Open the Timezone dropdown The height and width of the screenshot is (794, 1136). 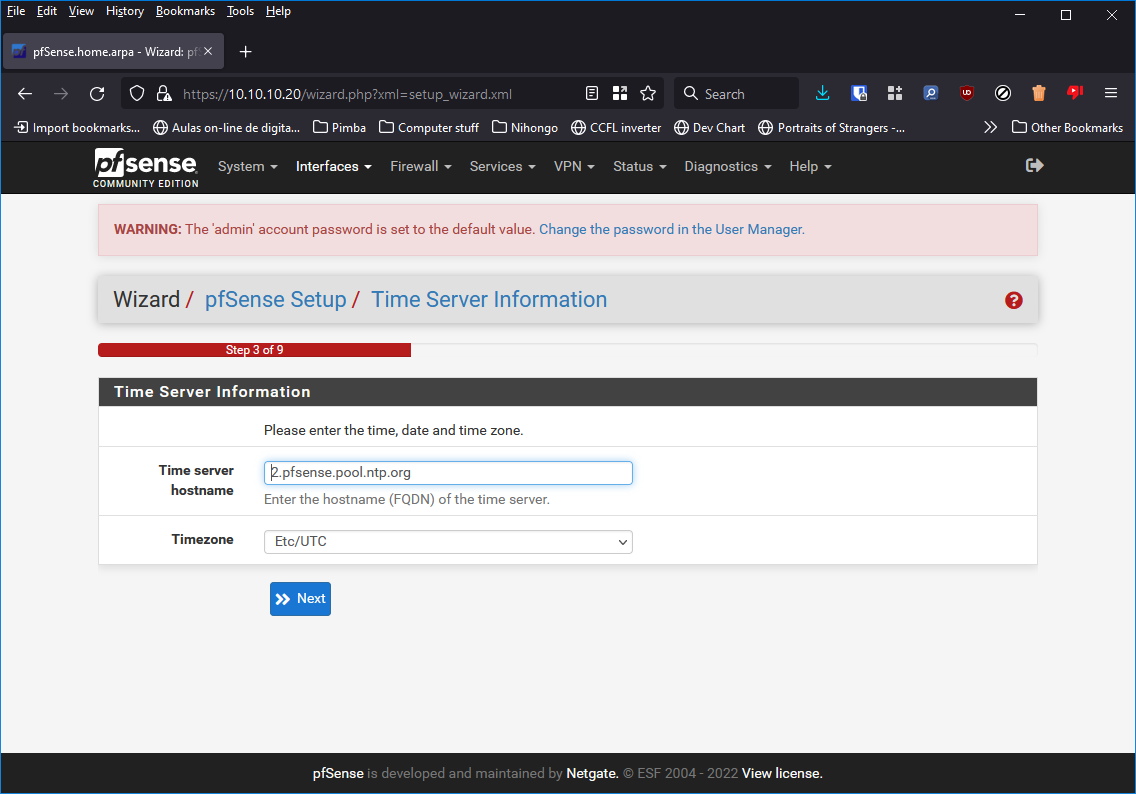tap(447, 541)
